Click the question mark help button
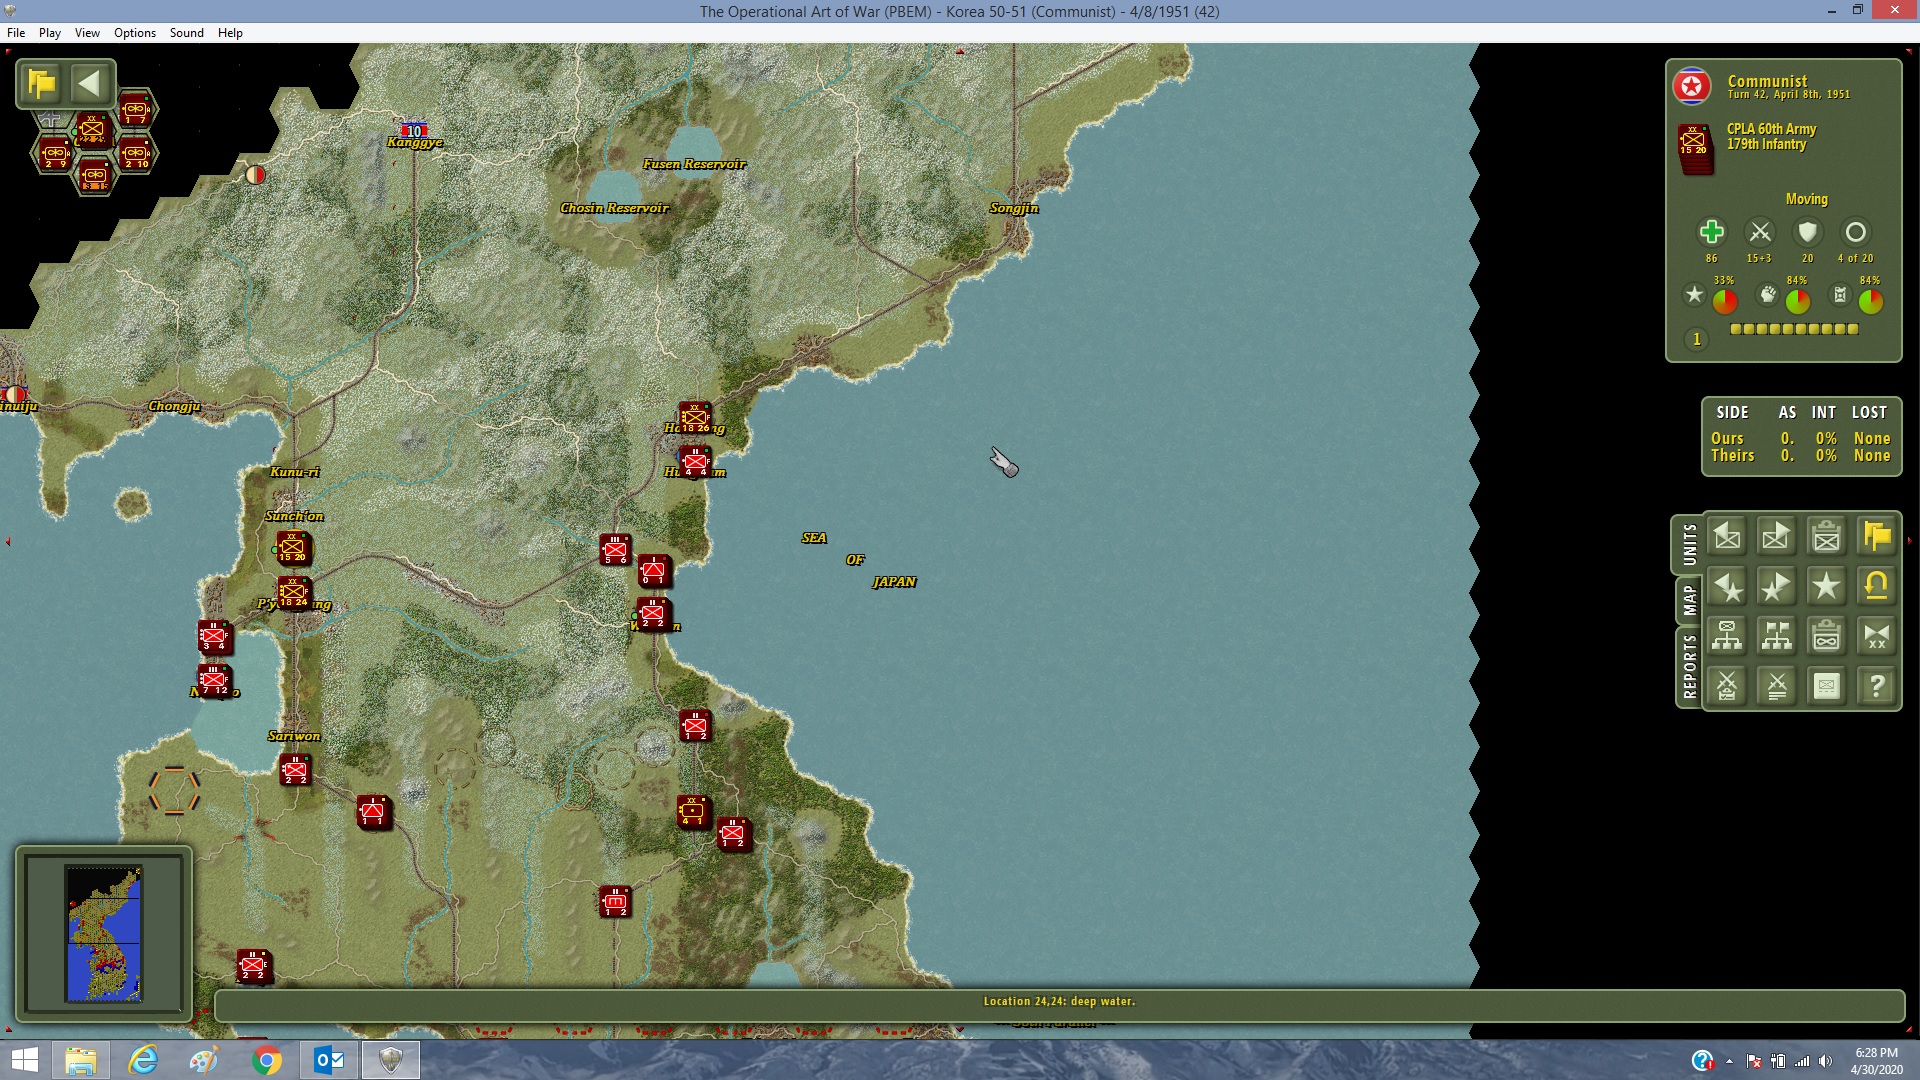 click(1877, 686)
